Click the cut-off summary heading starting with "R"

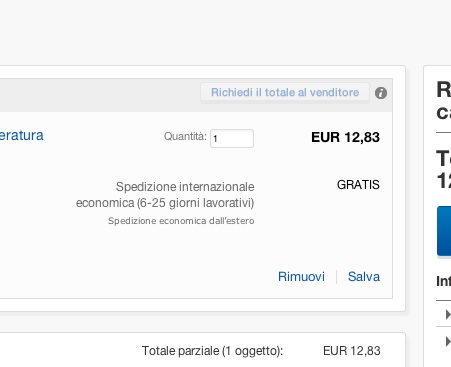[444, 101]
